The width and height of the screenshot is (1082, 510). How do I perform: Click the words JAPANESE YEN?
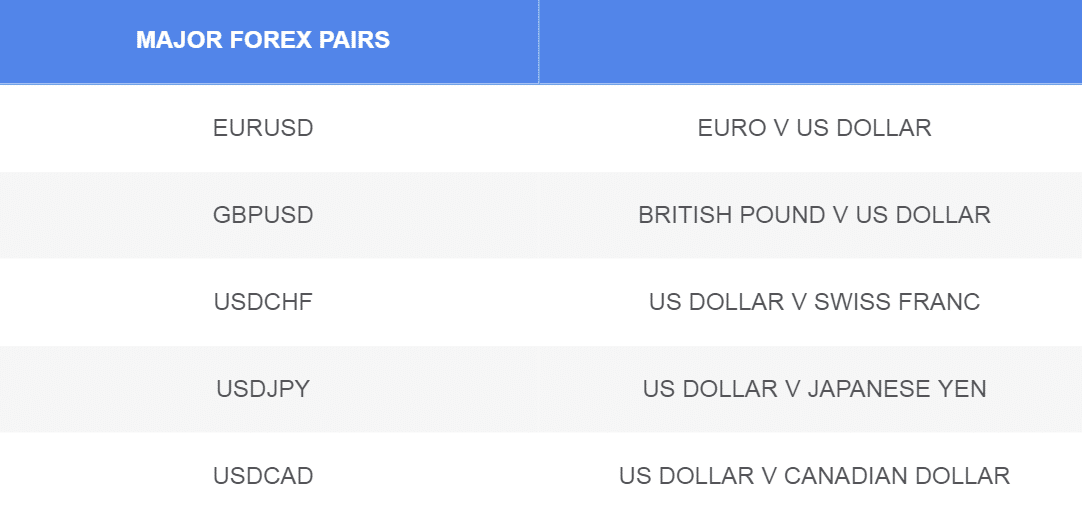[897, 389]
